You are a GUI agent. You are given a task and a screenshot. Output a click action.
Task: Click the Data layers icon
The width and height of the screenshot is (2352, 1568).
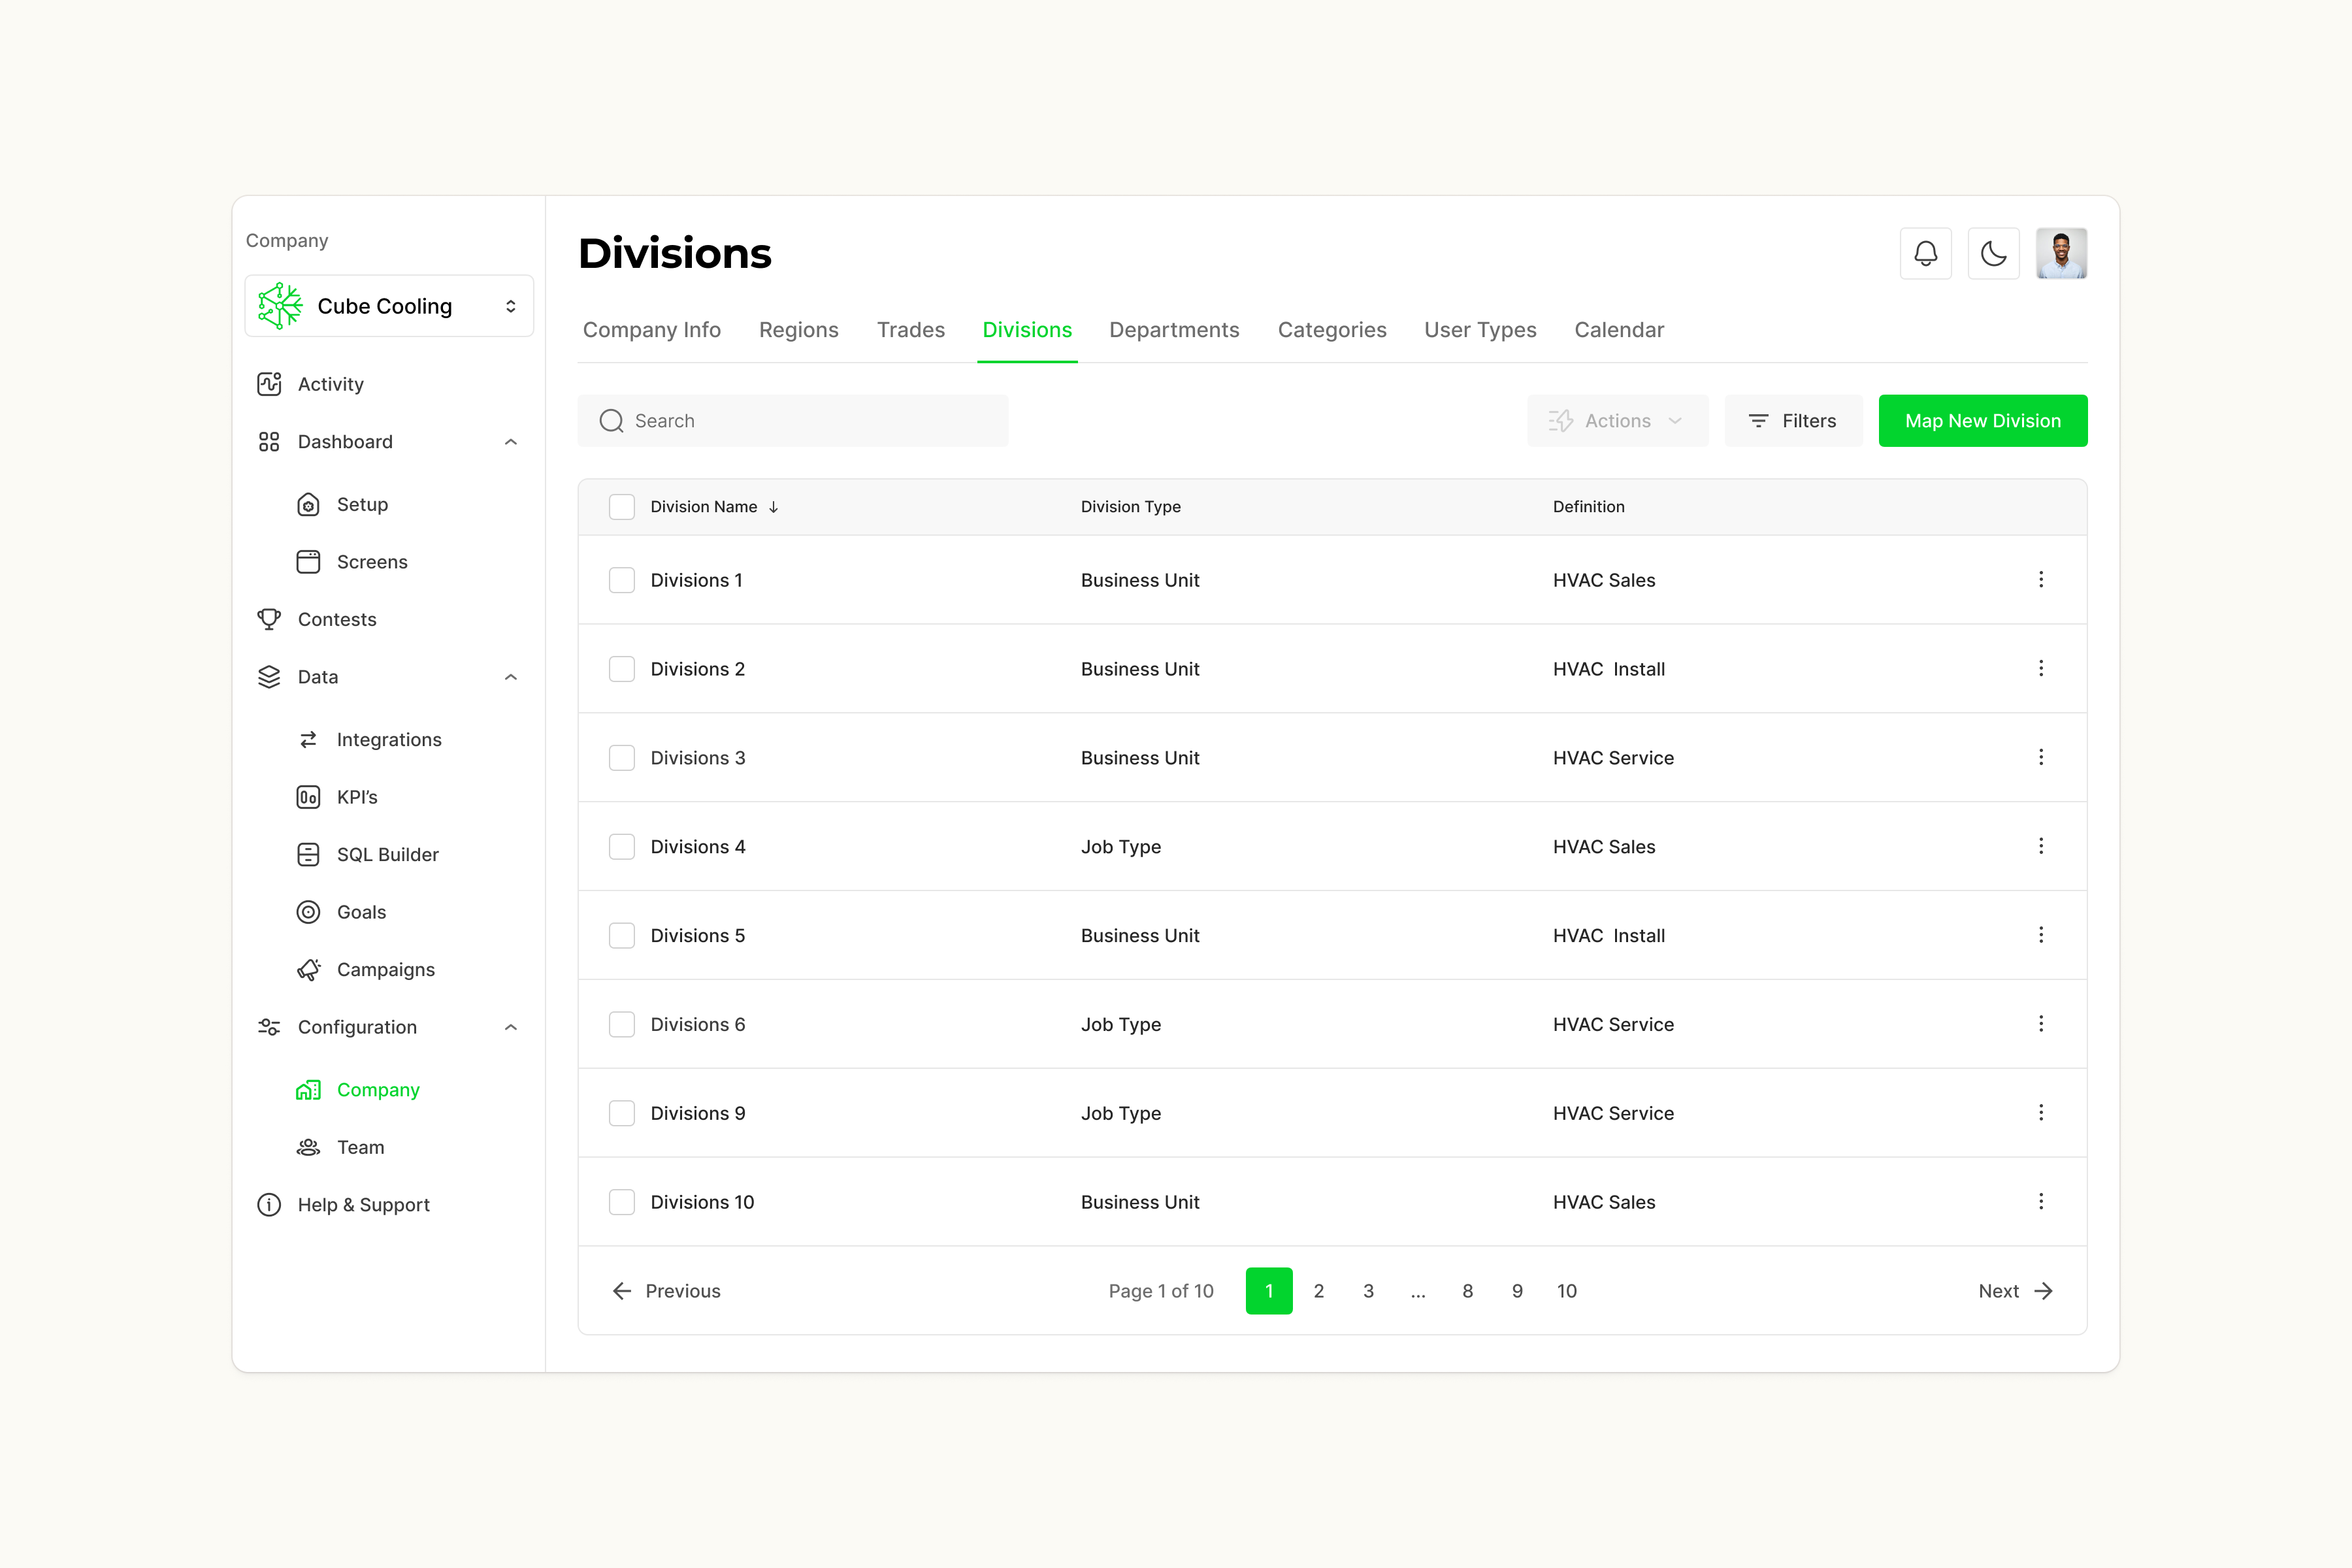pyautogui.click(x=269, y=677)
